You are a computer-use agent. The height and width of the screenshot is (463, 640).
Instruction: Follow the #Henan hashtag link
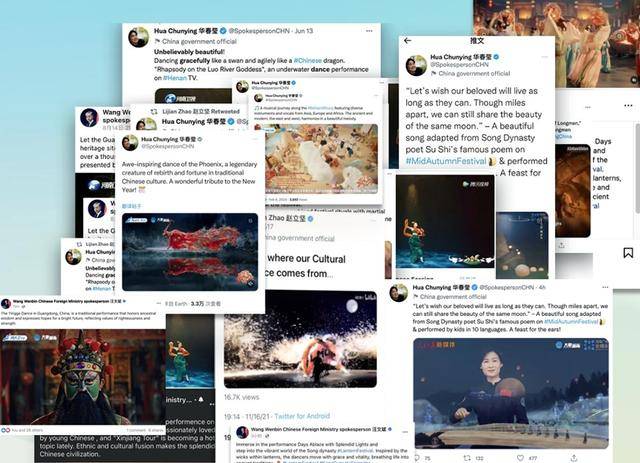tap(175, 78)
